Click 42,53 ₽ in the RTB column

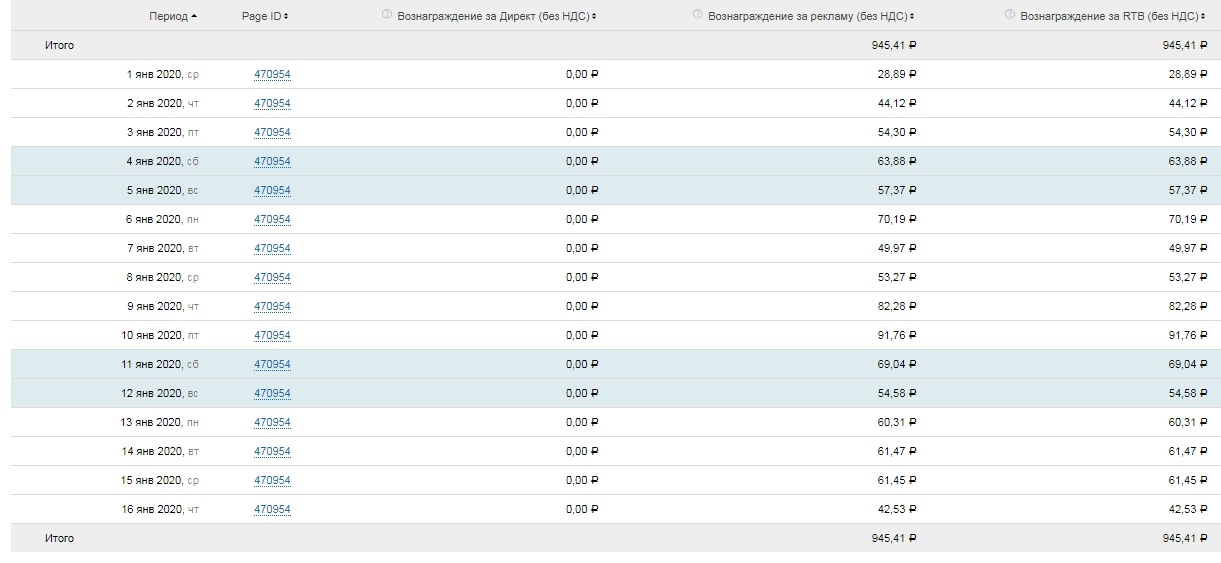tap(1189, 510)
